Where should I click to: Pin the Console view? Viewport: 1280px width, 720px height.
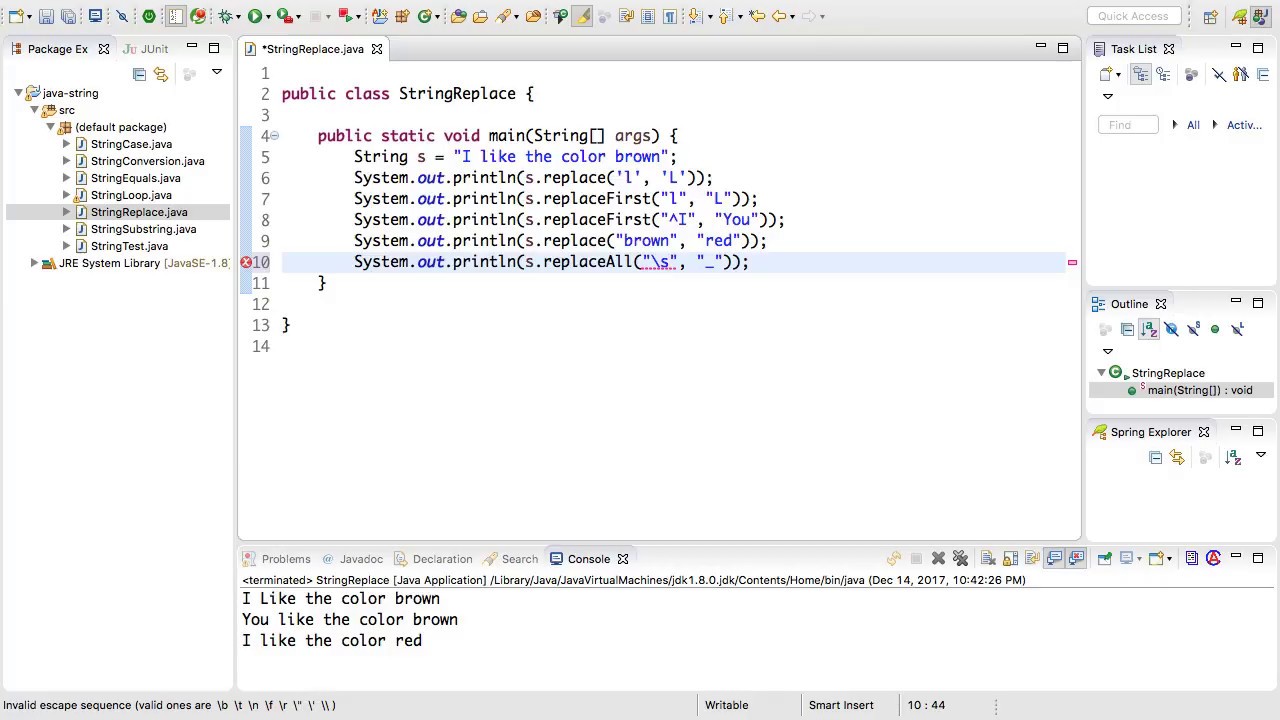(1104, 559)
